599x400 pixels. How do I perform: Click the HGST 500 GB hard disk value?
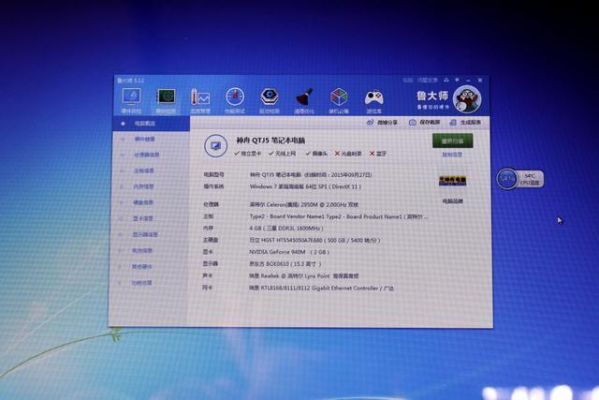(315, 240)
